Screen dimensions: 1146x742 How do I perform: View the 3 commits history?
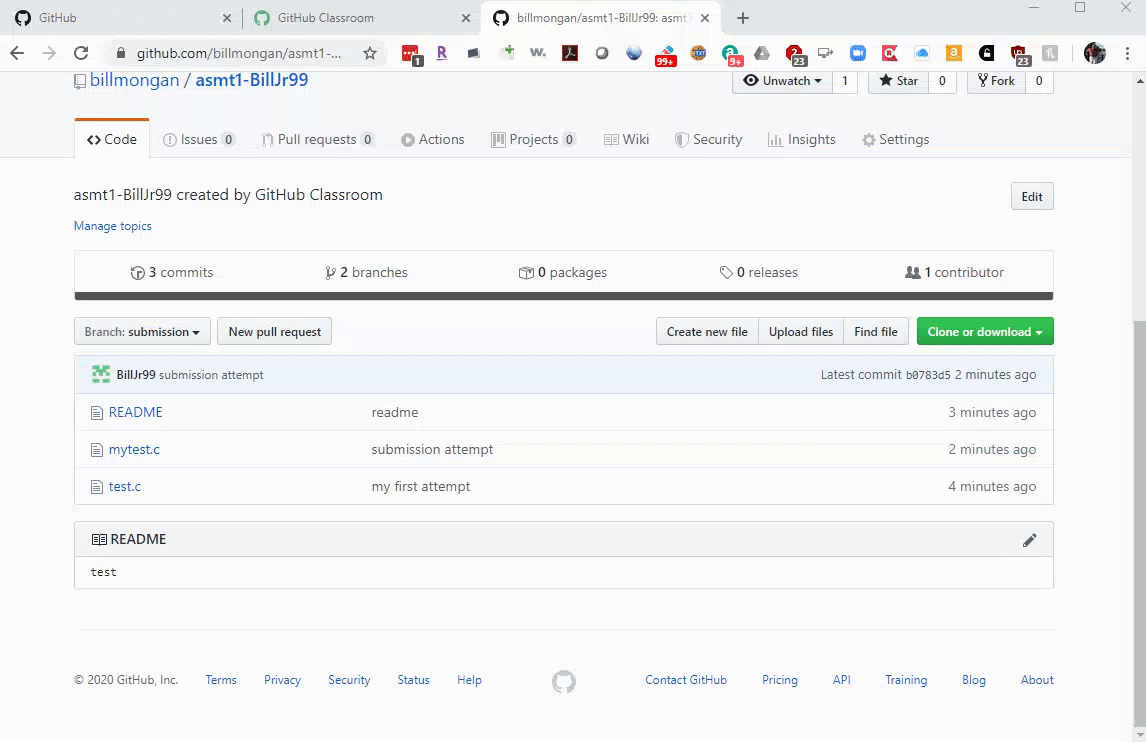click(172, 273)
